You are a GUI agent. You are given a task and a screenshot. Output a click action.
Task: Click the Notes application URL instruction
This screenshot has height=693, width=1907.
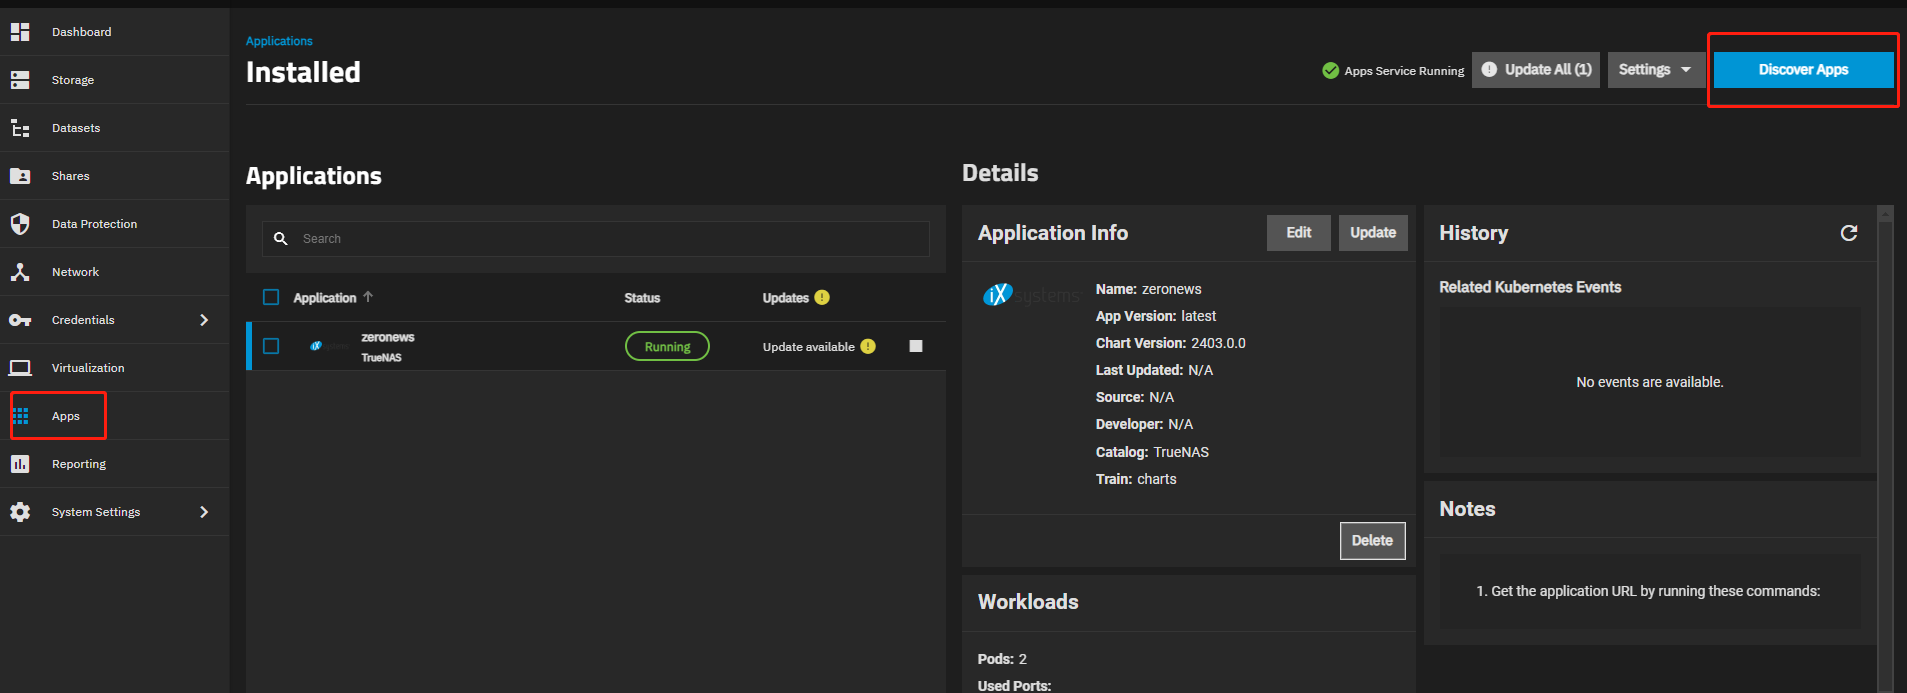tap(1648, 591)
